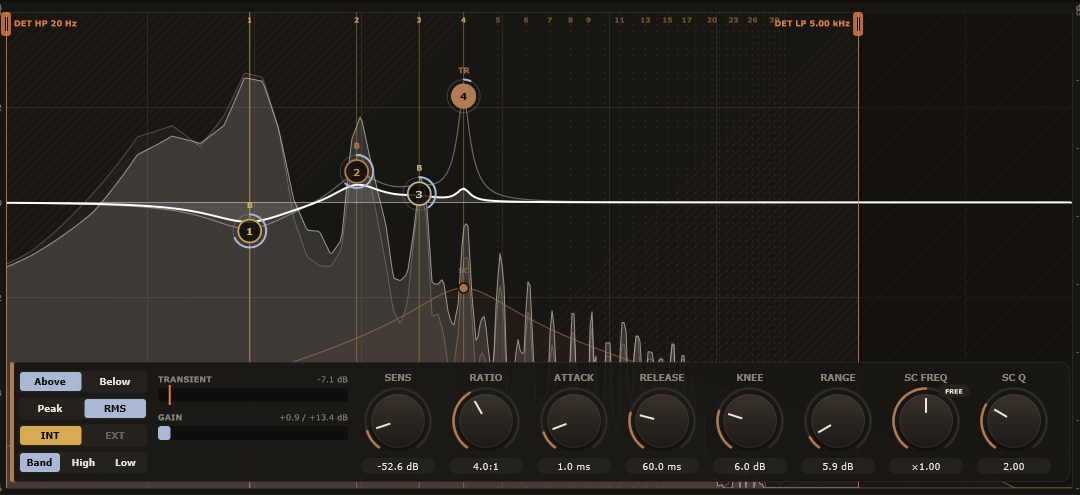1080x495 pixels.
Task: Click the DET LP 5.00 kHz handle
Action: [x=858, y=24]
